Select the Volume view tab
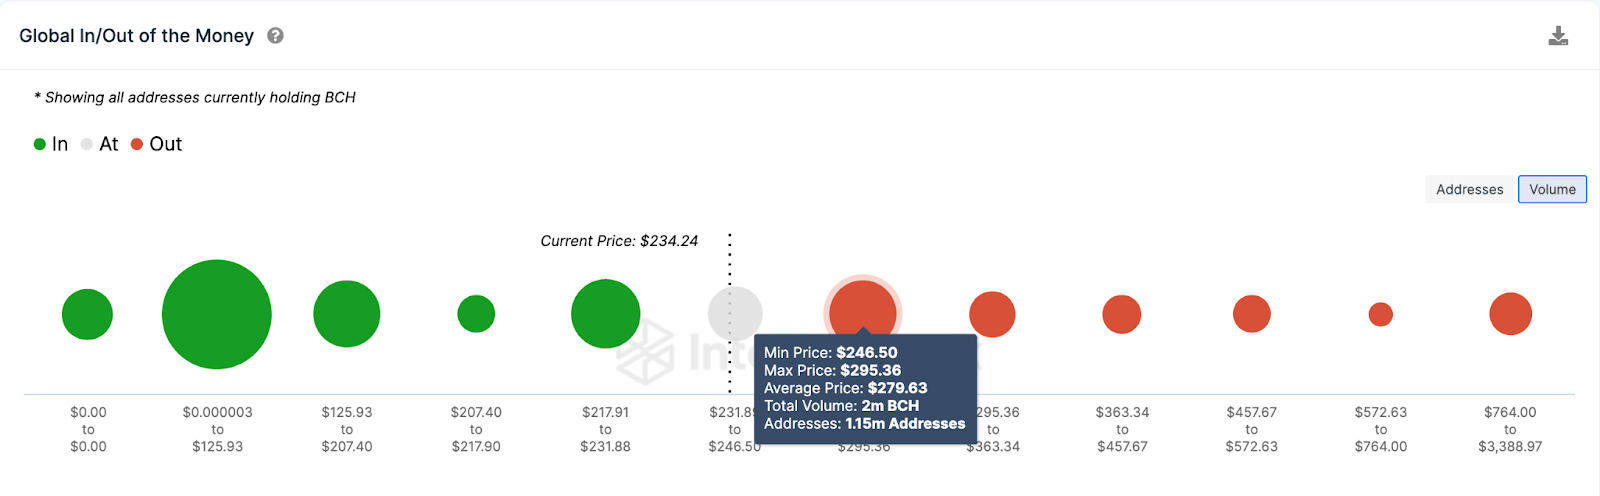 1552,189
